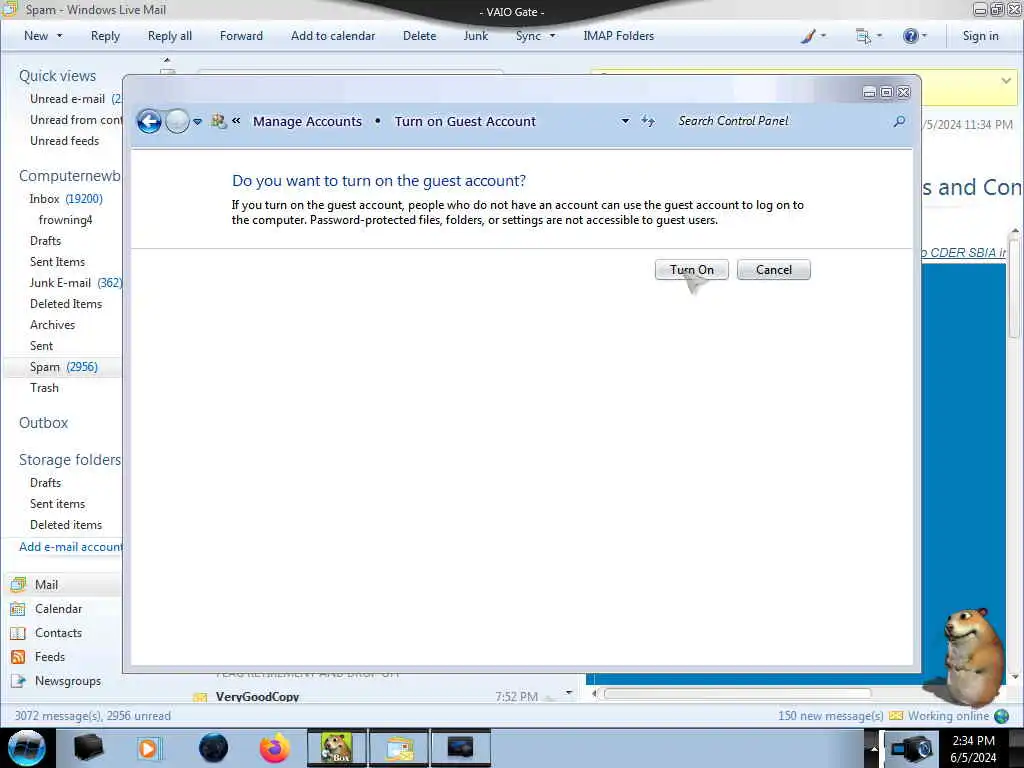Click Add to calendar
1024x768 pixels.
point(333,36)
